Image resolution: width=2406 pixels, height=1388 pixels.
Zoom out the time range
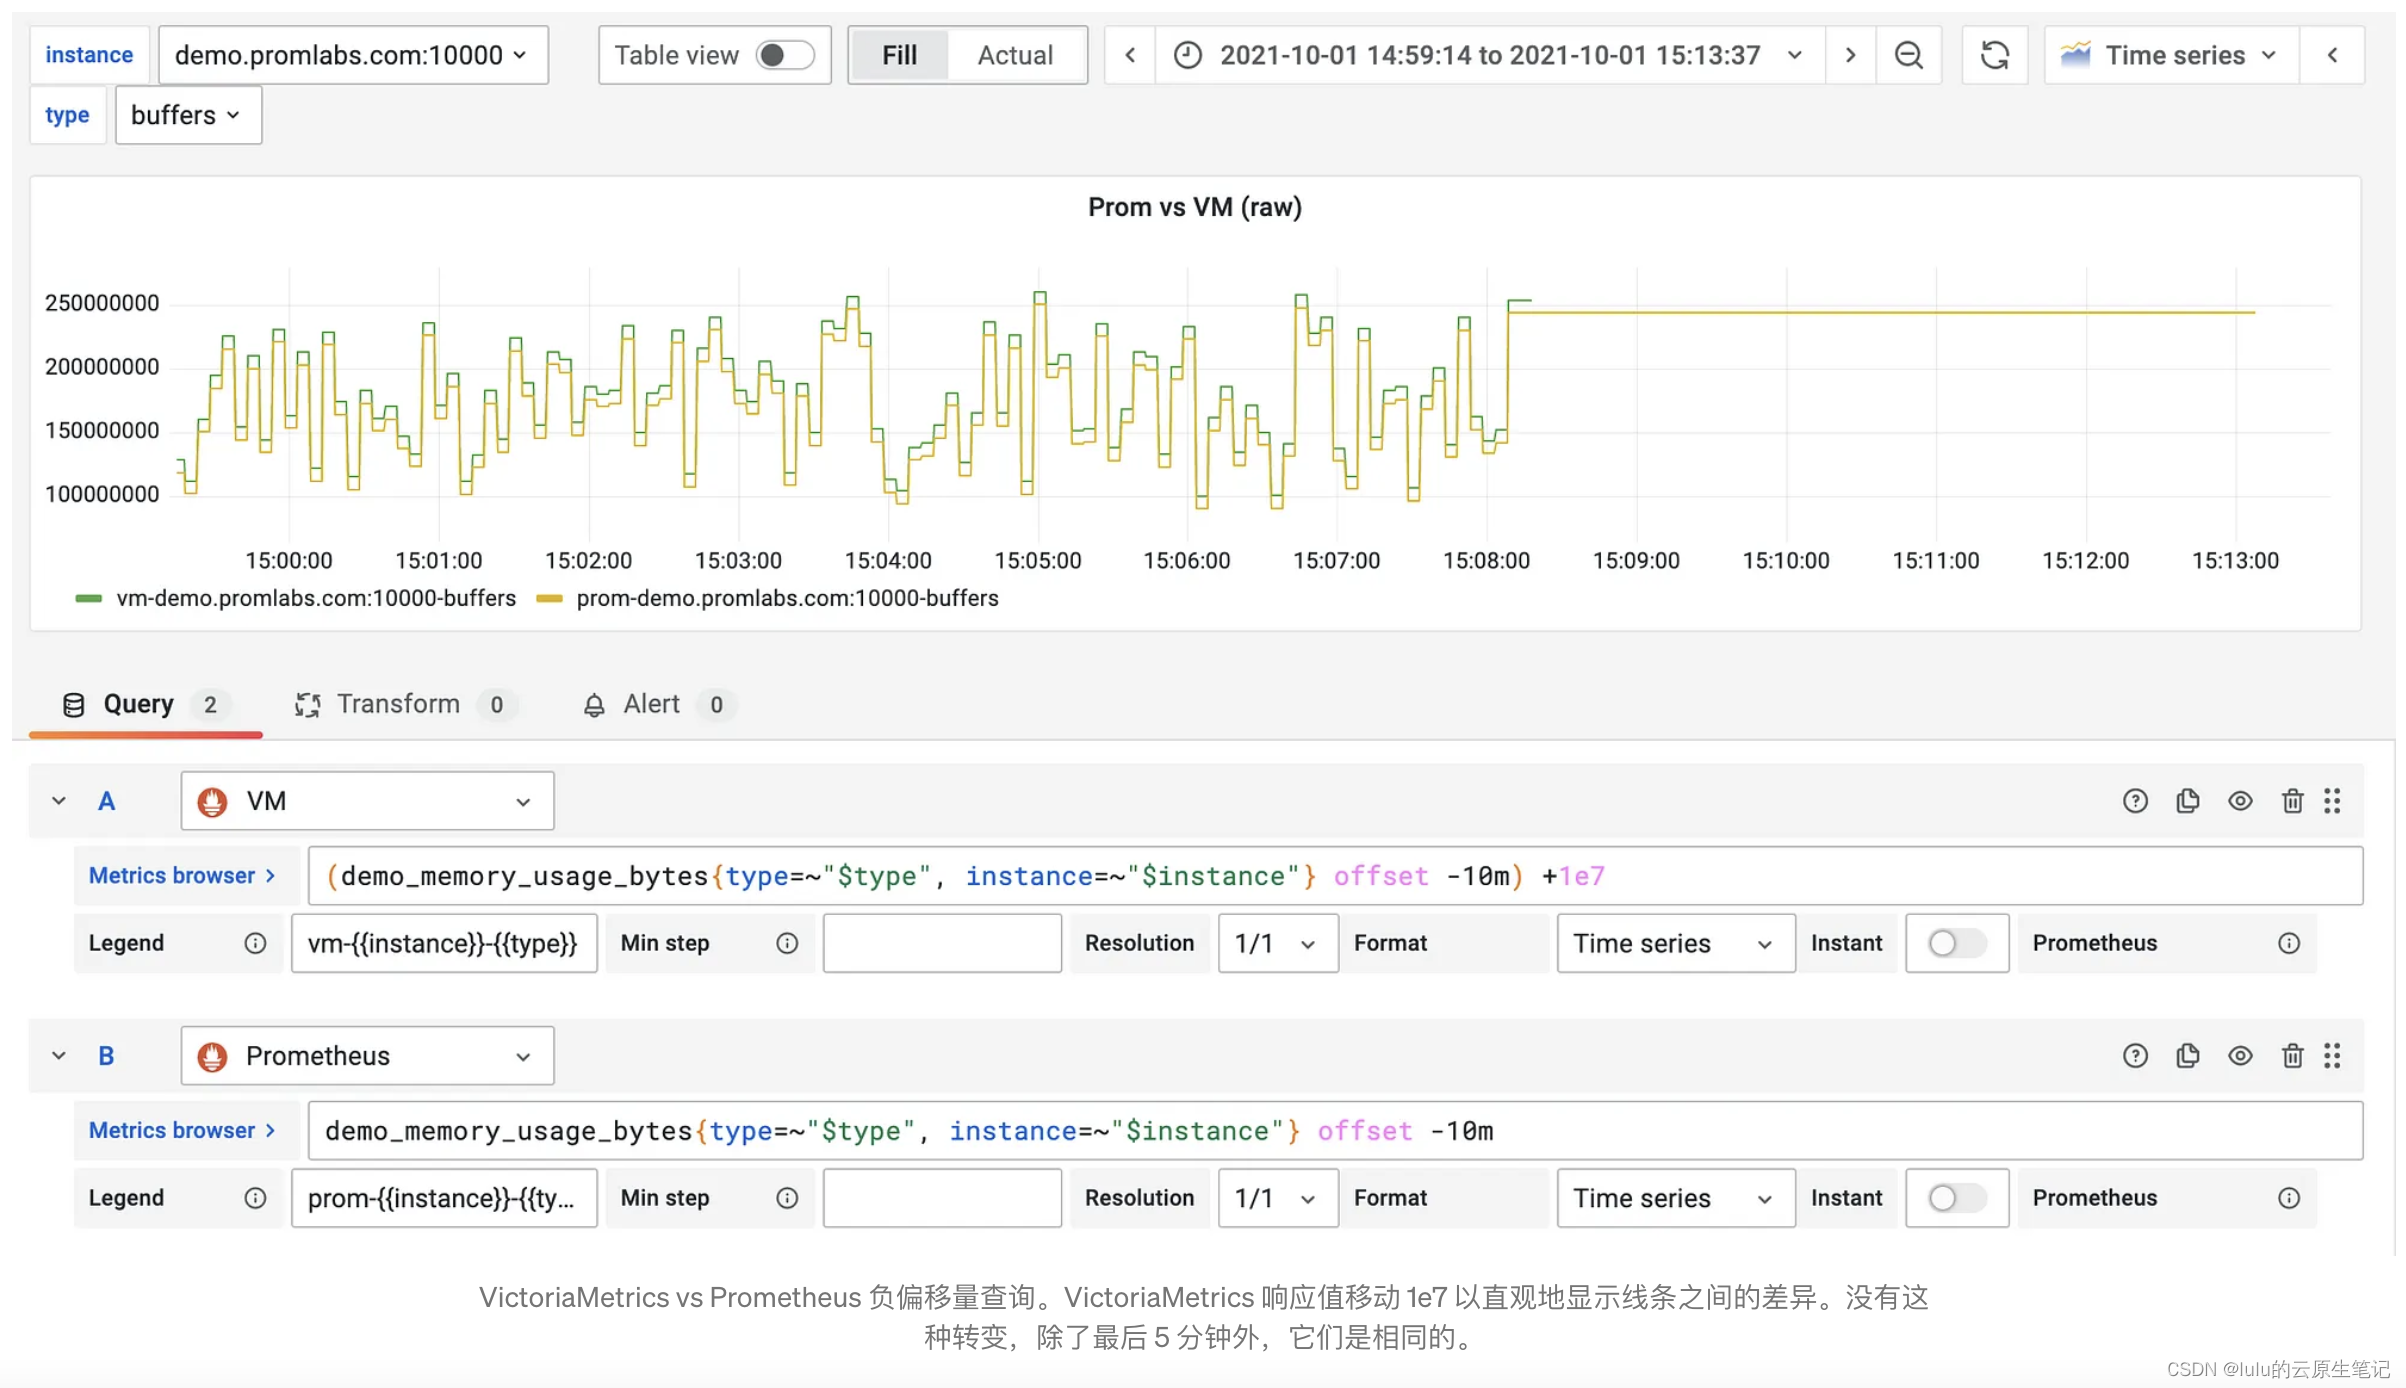[x=1908, y=55]
